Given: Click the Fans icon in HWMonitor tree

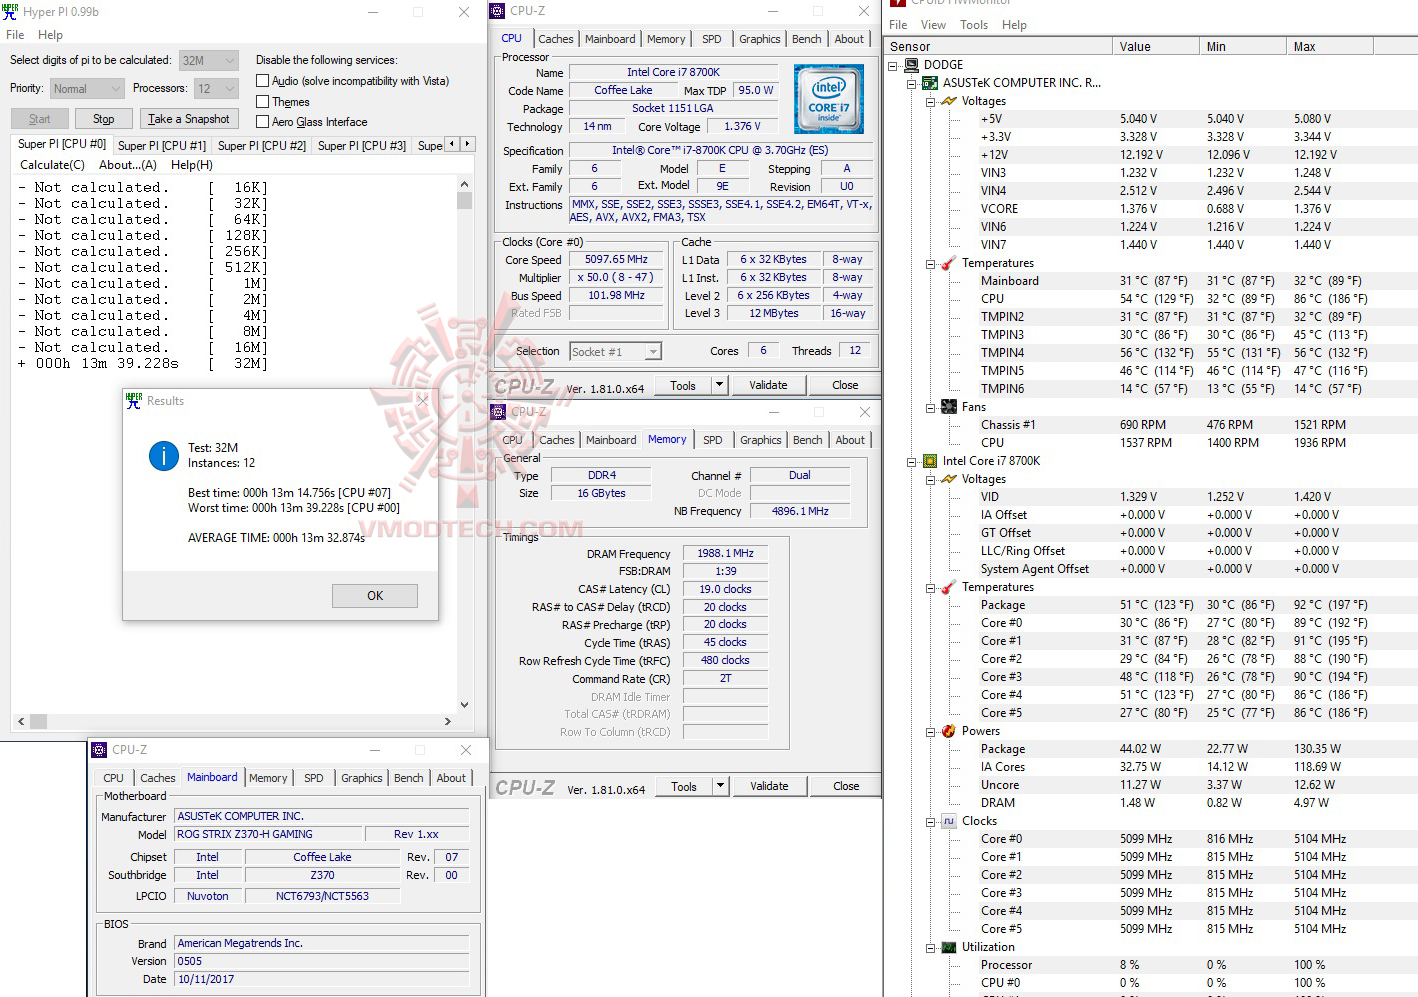Looking at the screenshot, I should click(949, 407).
